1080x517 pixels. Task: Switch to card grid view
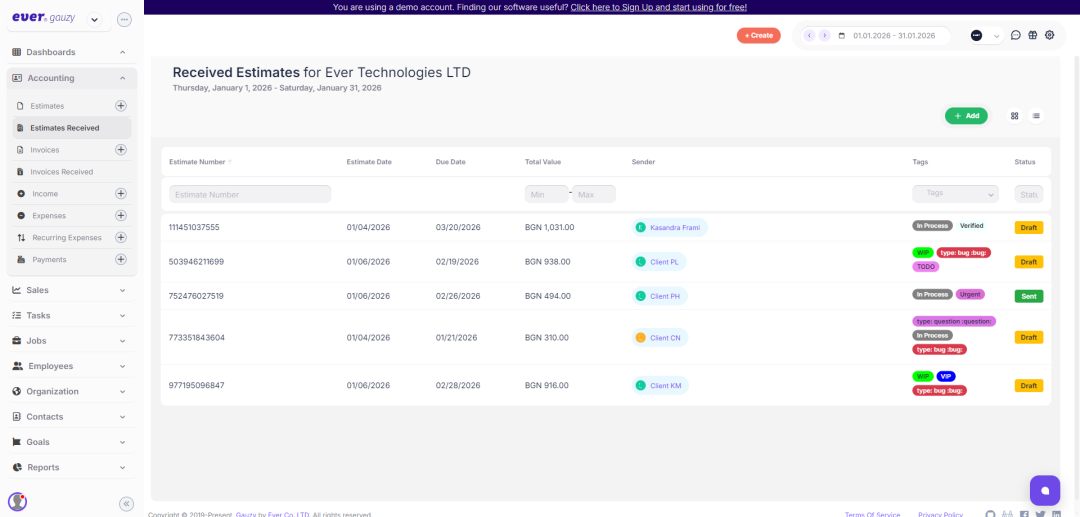point(1014,116)
